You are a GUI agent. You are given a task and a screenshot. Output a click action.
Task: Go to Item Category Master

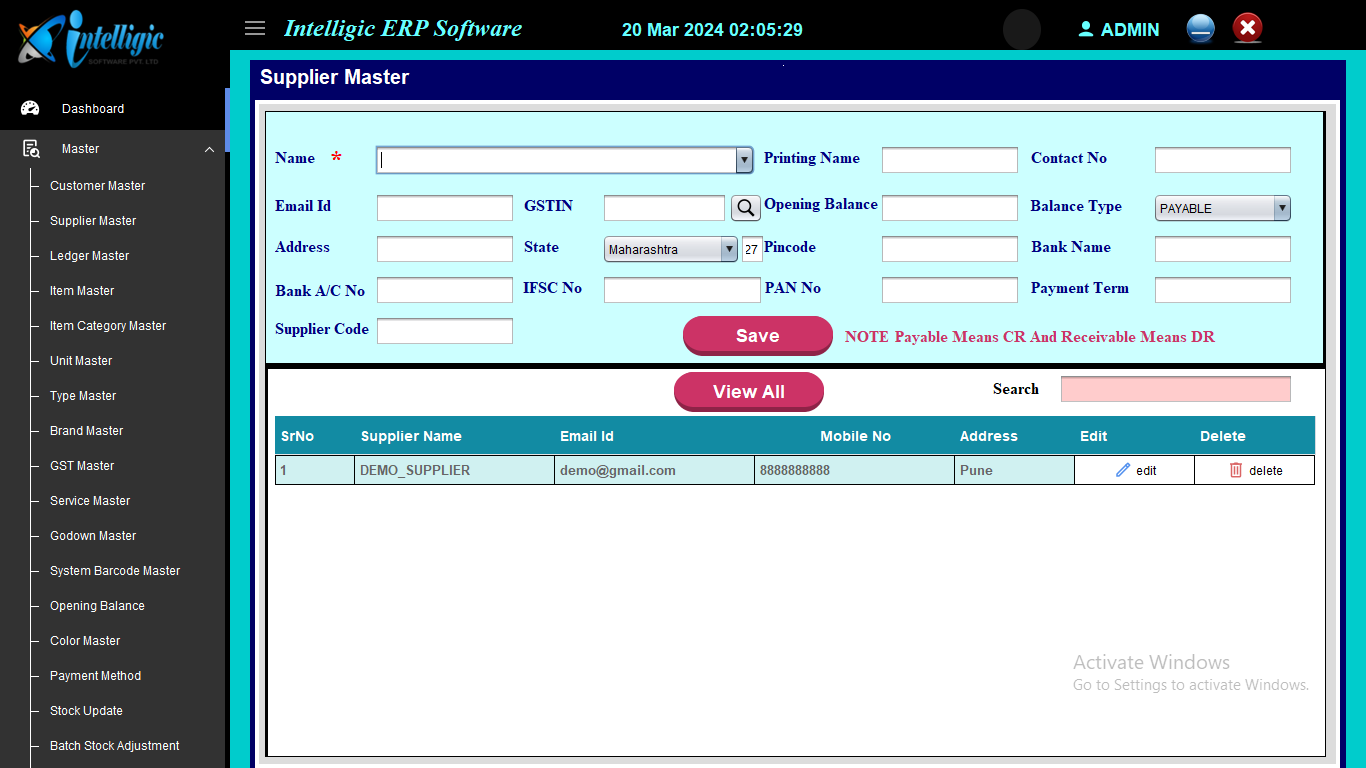[x=108, y=326]
